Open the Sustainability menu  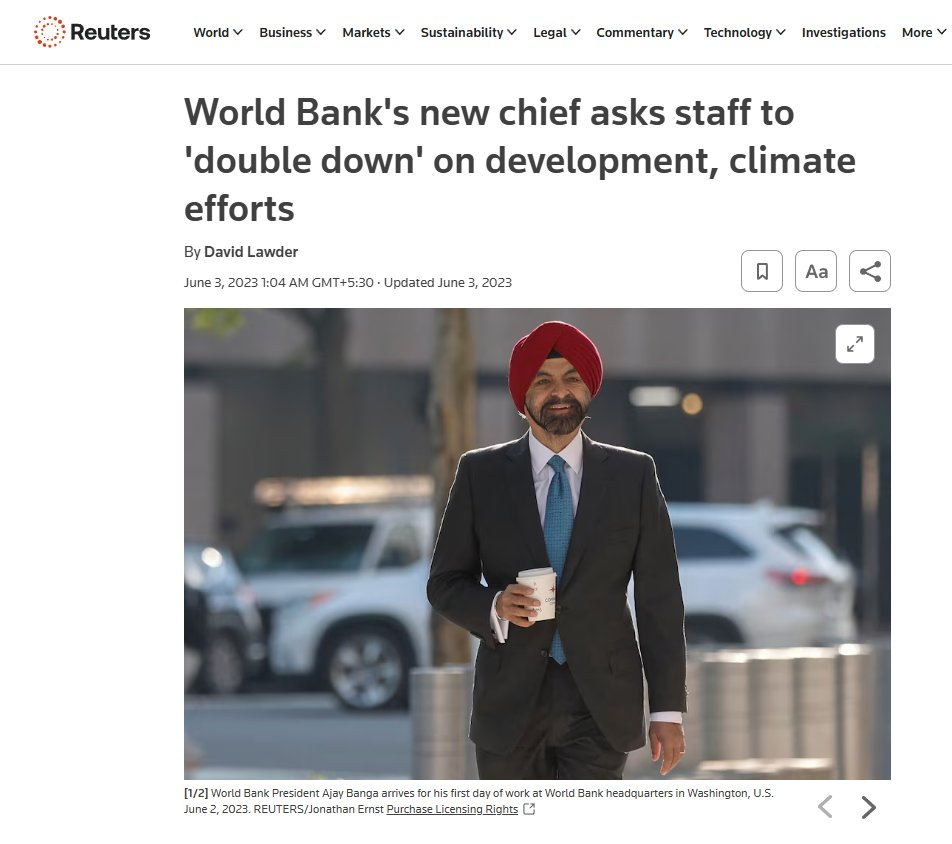pos(468,32)
